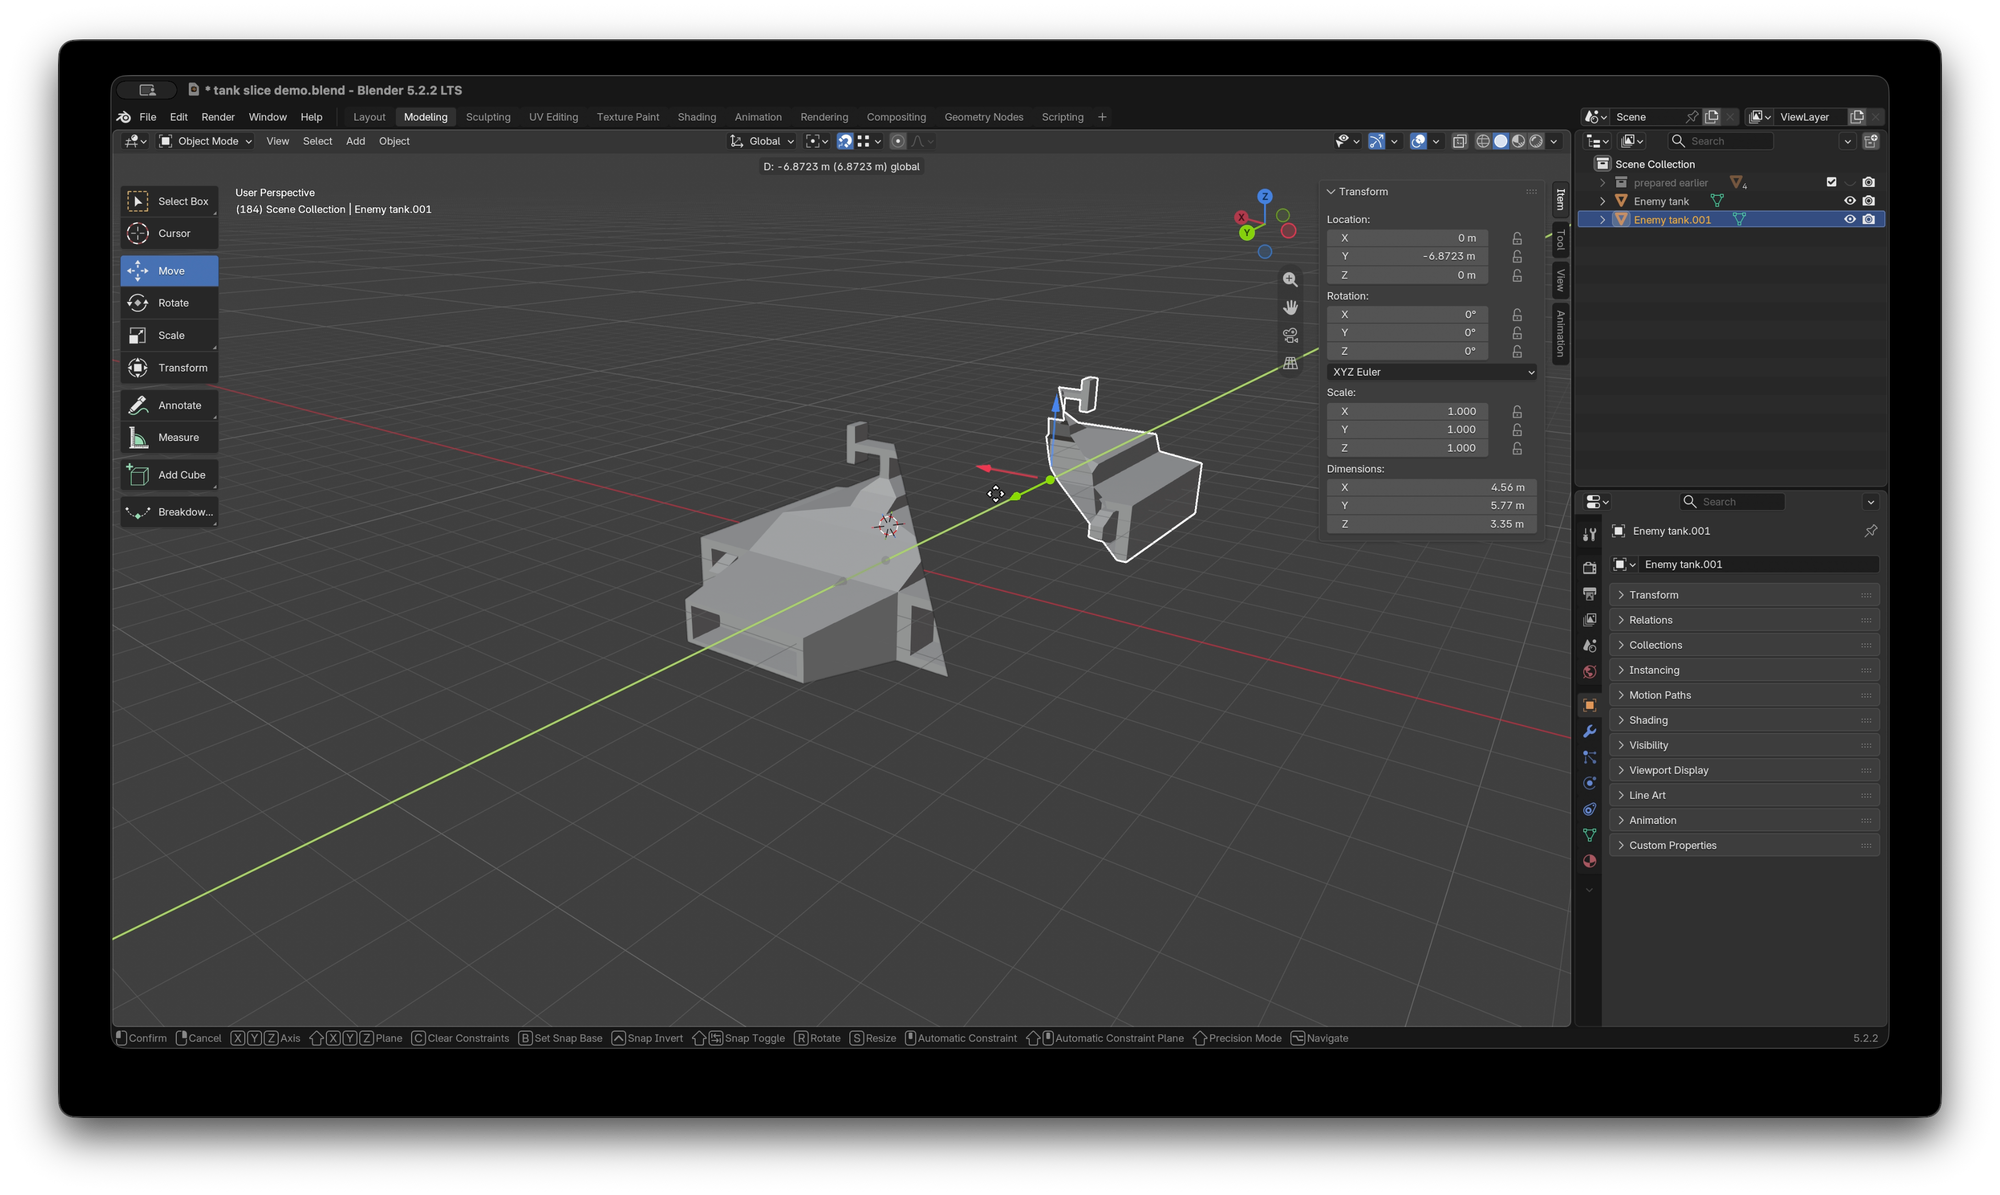Open the viewport Select menu
This screenshot has width=2000, height=1195.
pyautogui.click(x=317, y=141)
